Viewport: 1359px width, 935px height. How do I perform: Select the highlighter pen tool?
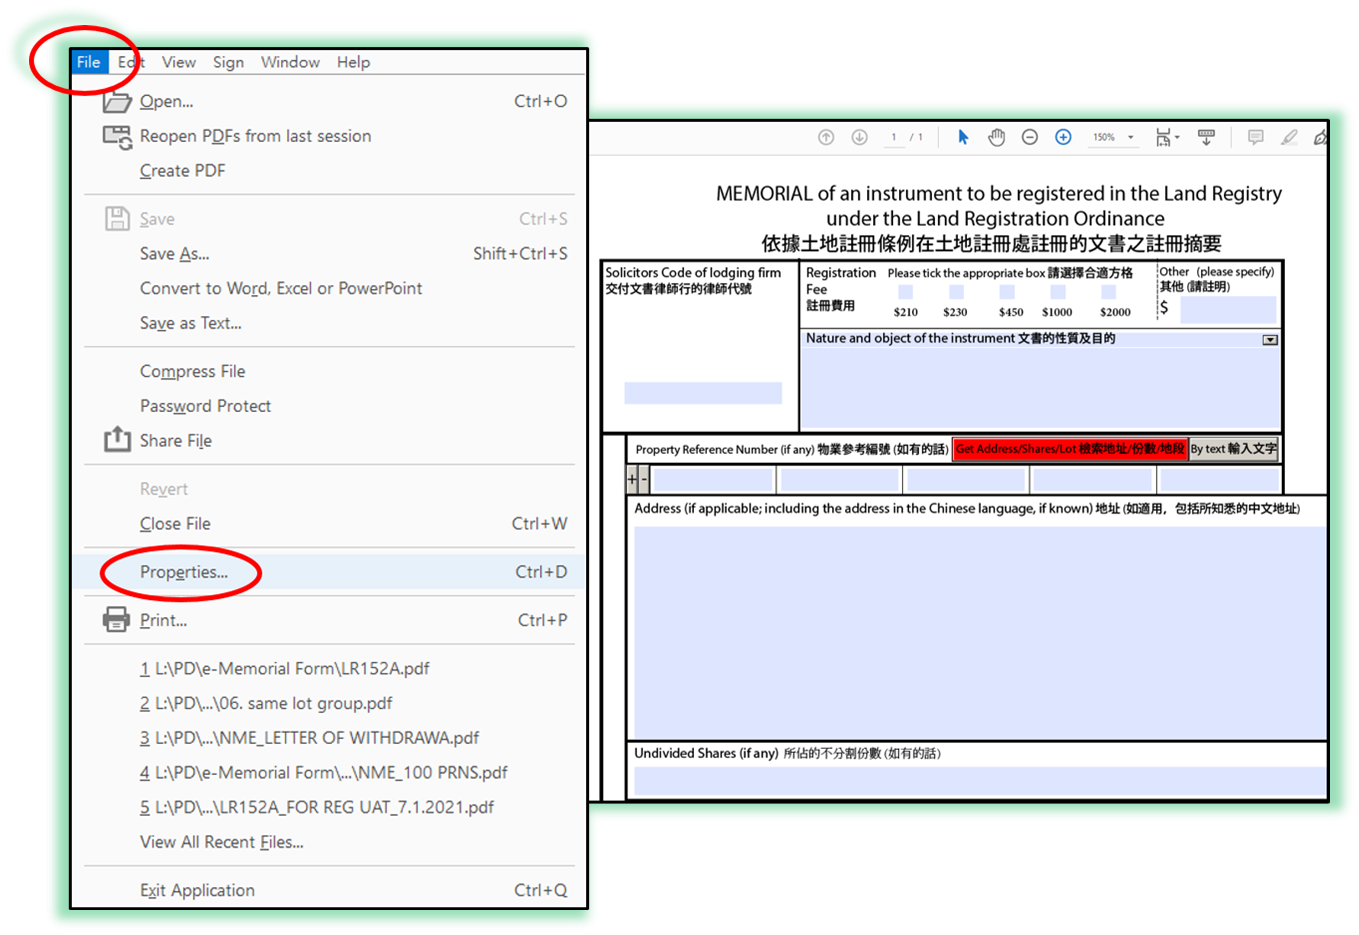coord(1289,137)
